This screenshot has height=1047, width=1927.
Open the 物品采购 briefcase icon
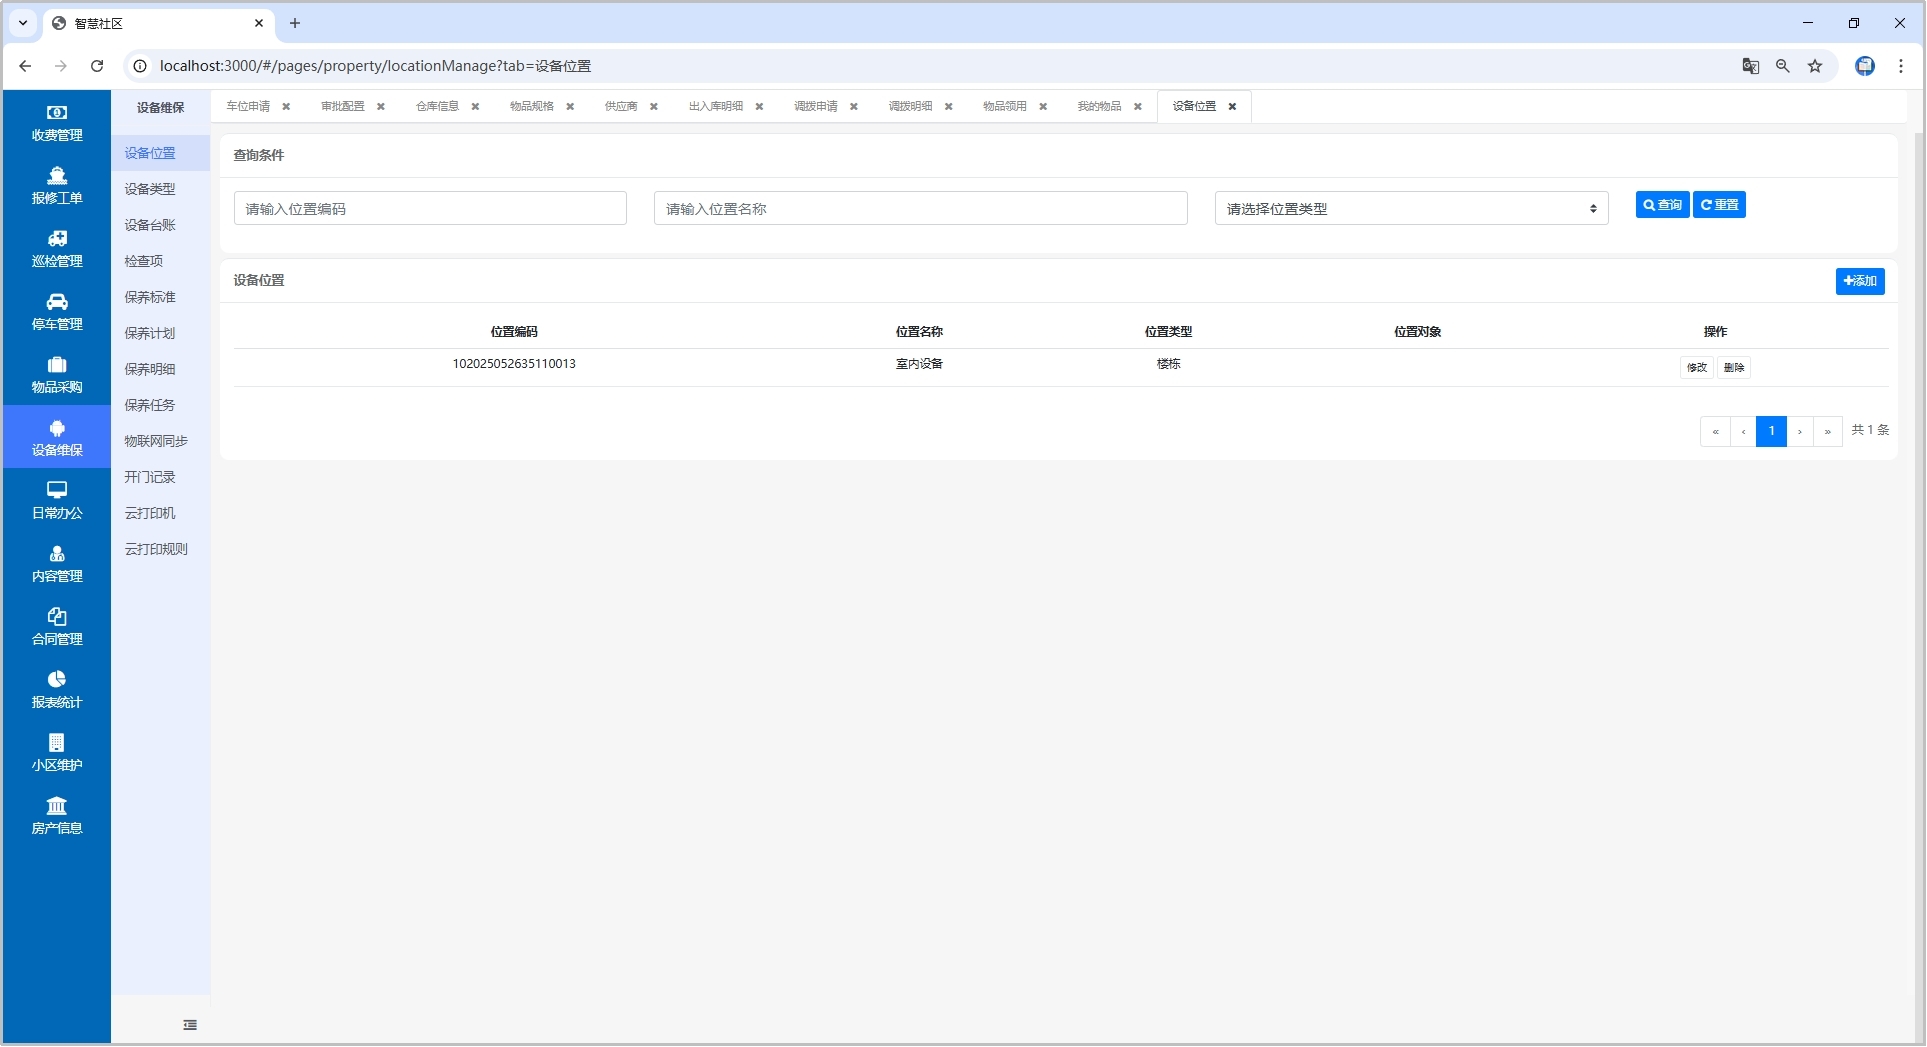[57, 365]
